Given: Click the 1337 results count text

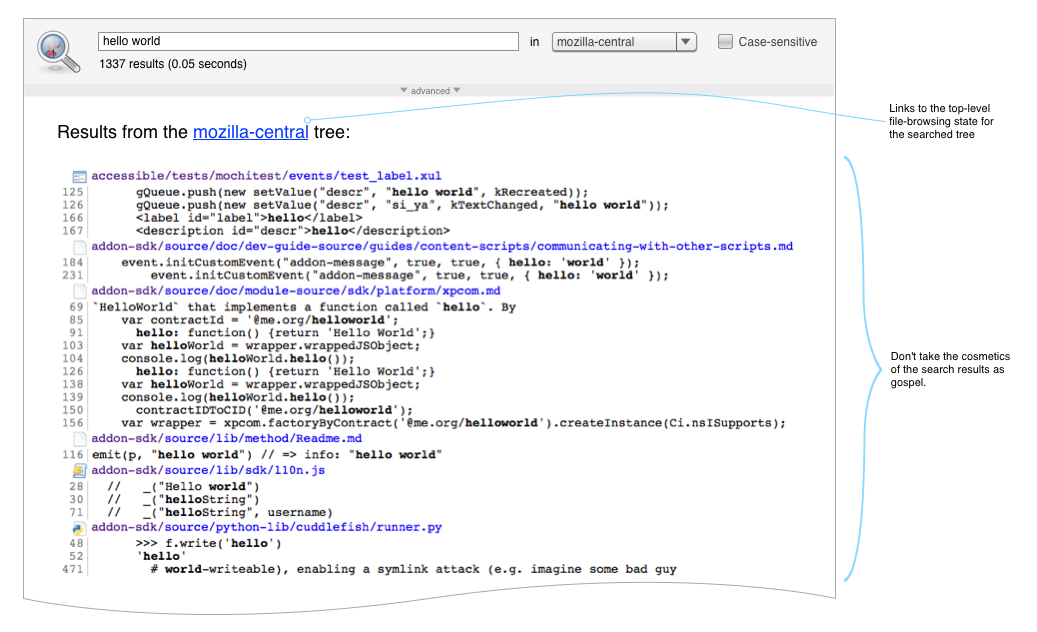Looking at the screenshot, I should [173, 64].
